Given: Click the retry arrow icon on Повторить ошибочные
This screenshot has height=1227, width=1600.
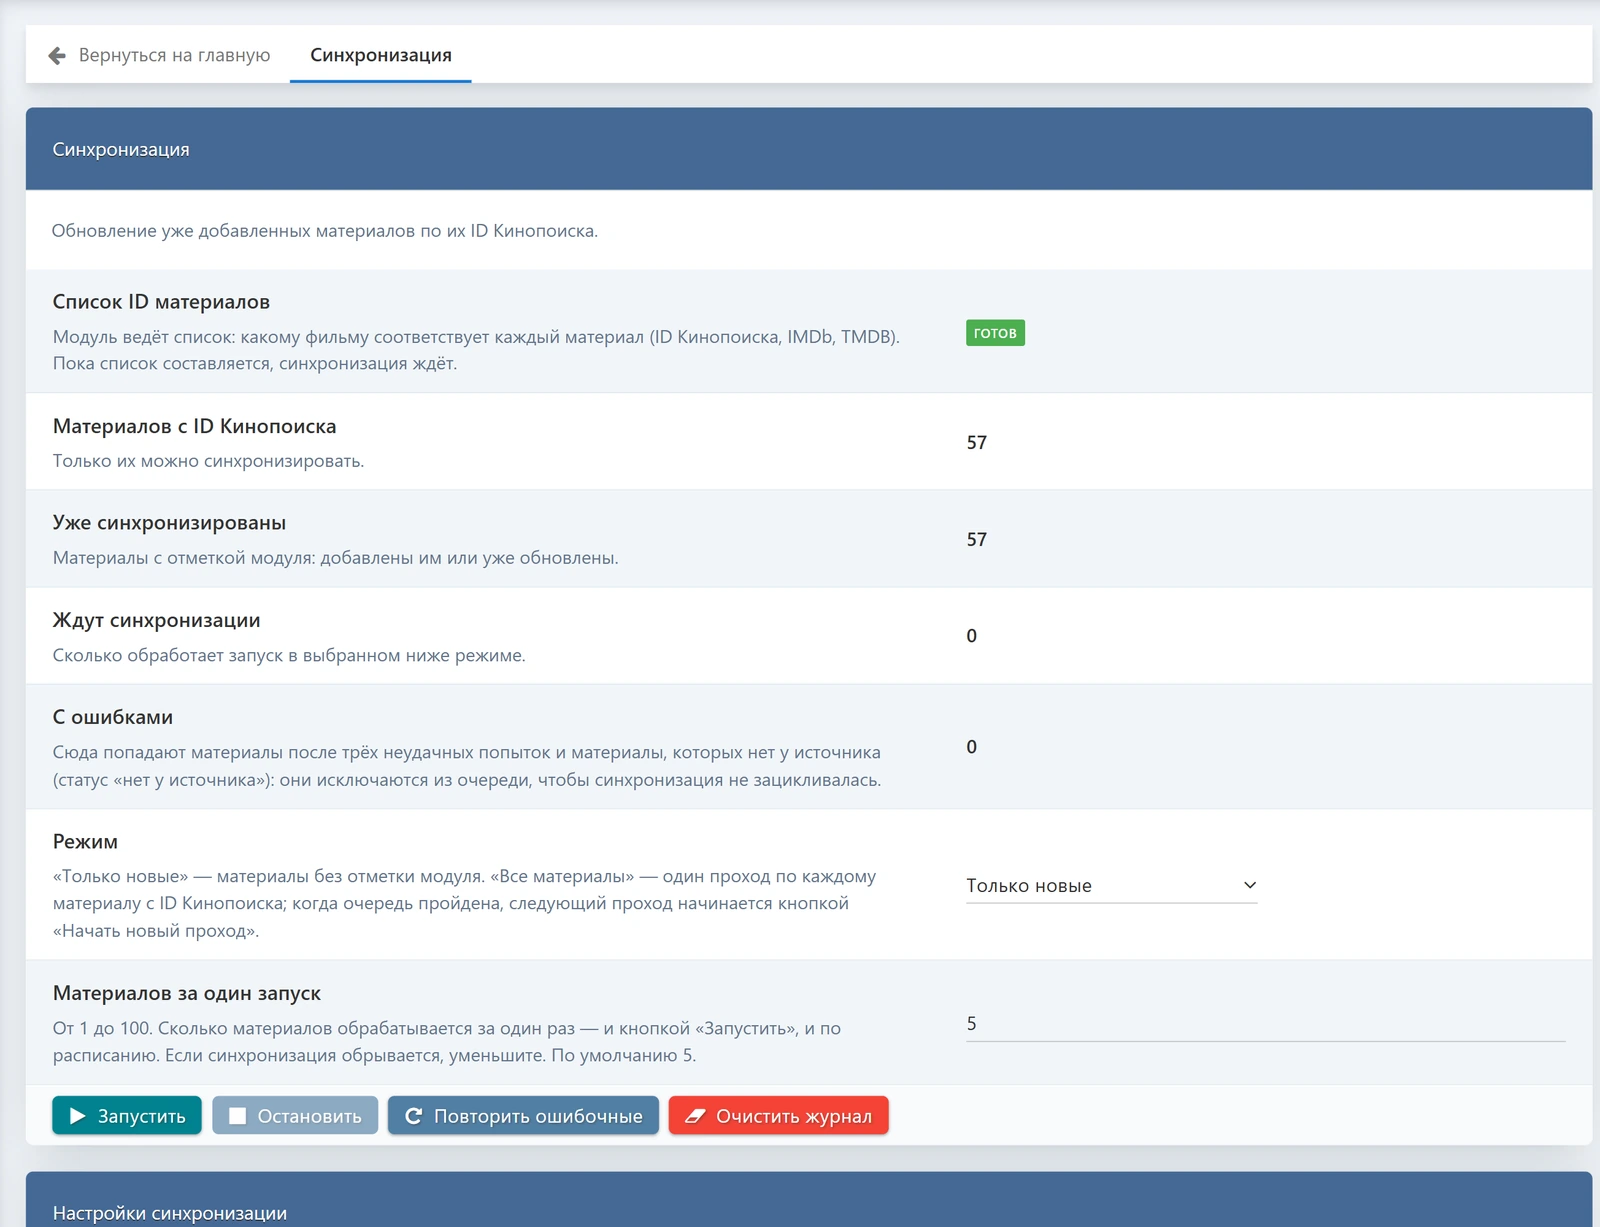Looking at the screenshot, I should [x=413, y=1116].
